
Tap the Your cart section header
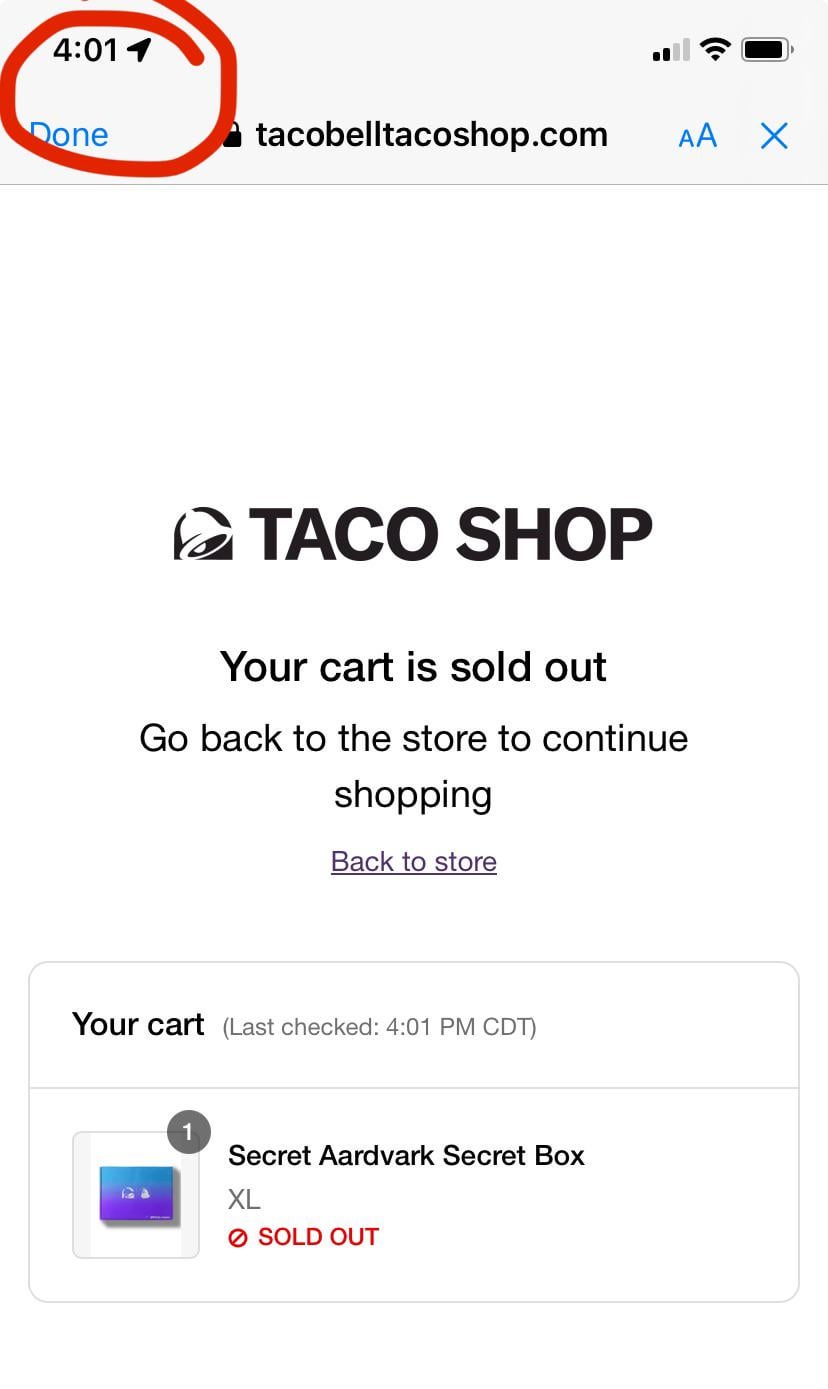[x=138, y=1024]
